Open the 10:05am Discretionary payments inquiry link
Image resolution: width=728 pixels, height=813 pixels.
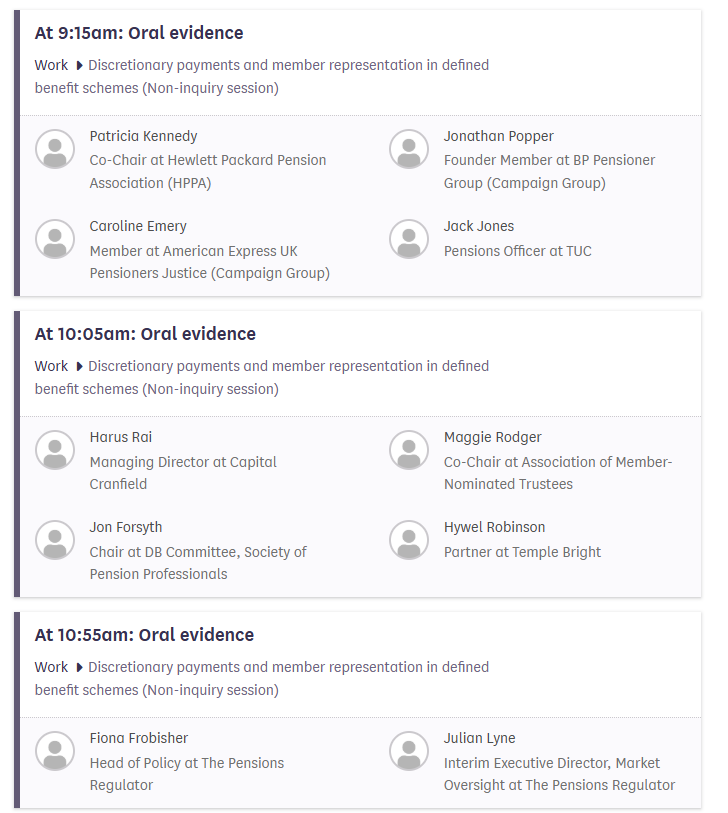(x=288, y=367)
